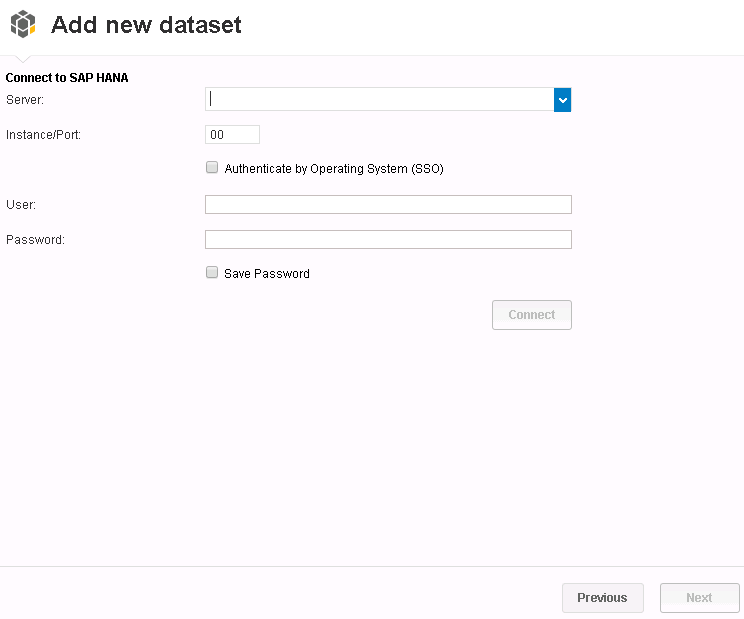Click the Connect to SAP HANA heading
The width and height of the screenshot is (744, 619).
point(67,78)
